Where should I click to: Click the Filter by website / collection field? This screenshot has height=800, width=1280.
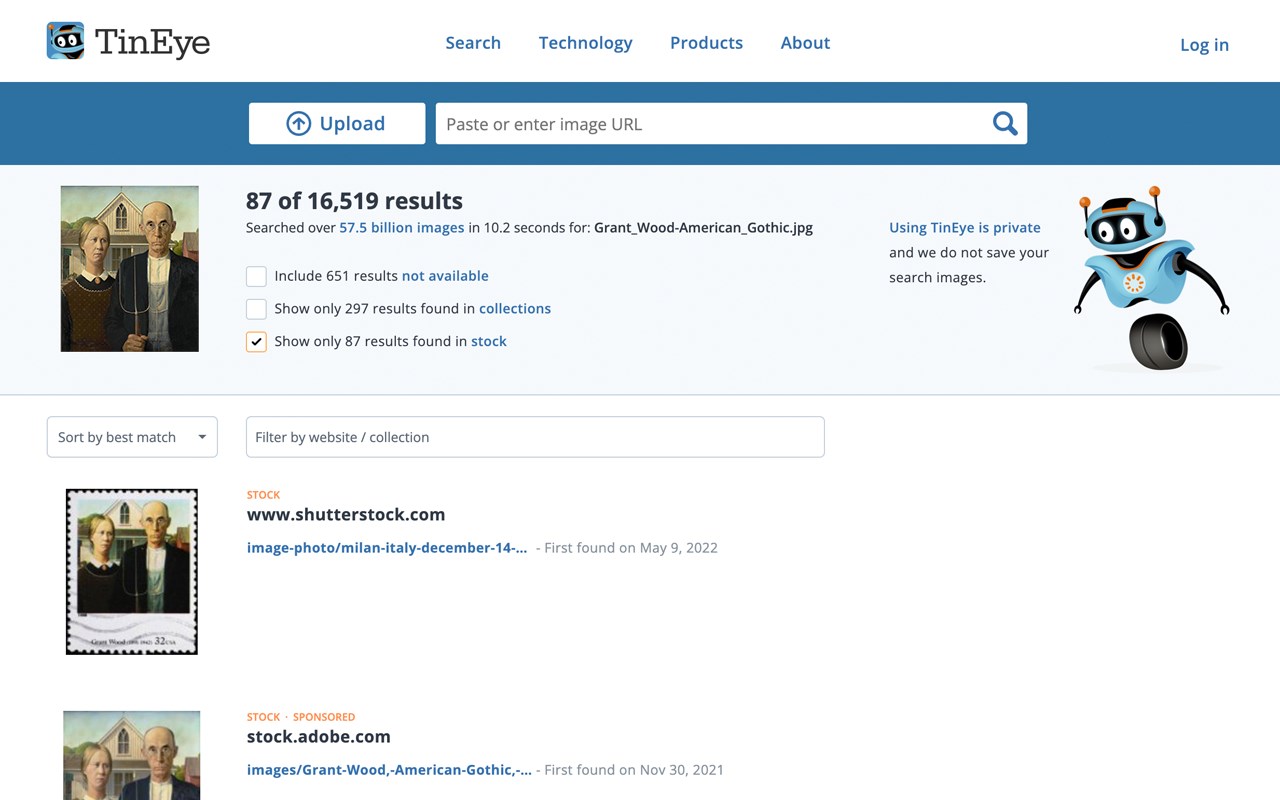(535, 437)
